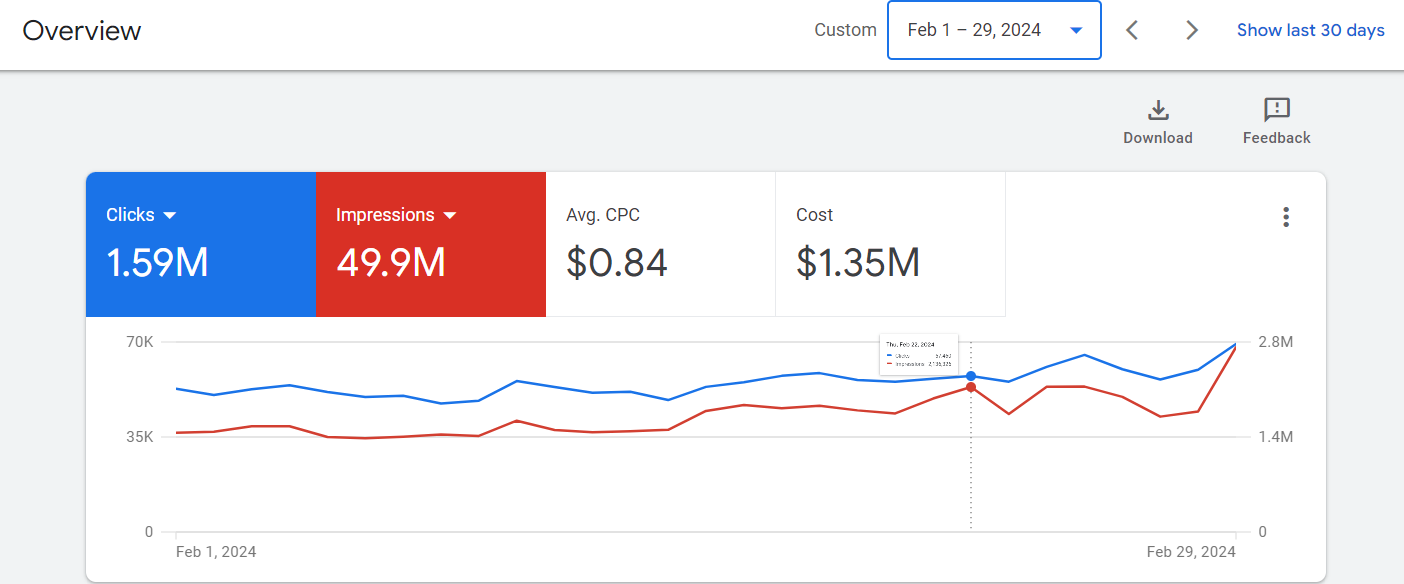The image size is (1404, 584).
Task: Open the Feb 1 – 29, 2024 date picker
Action: click(993, 30)
